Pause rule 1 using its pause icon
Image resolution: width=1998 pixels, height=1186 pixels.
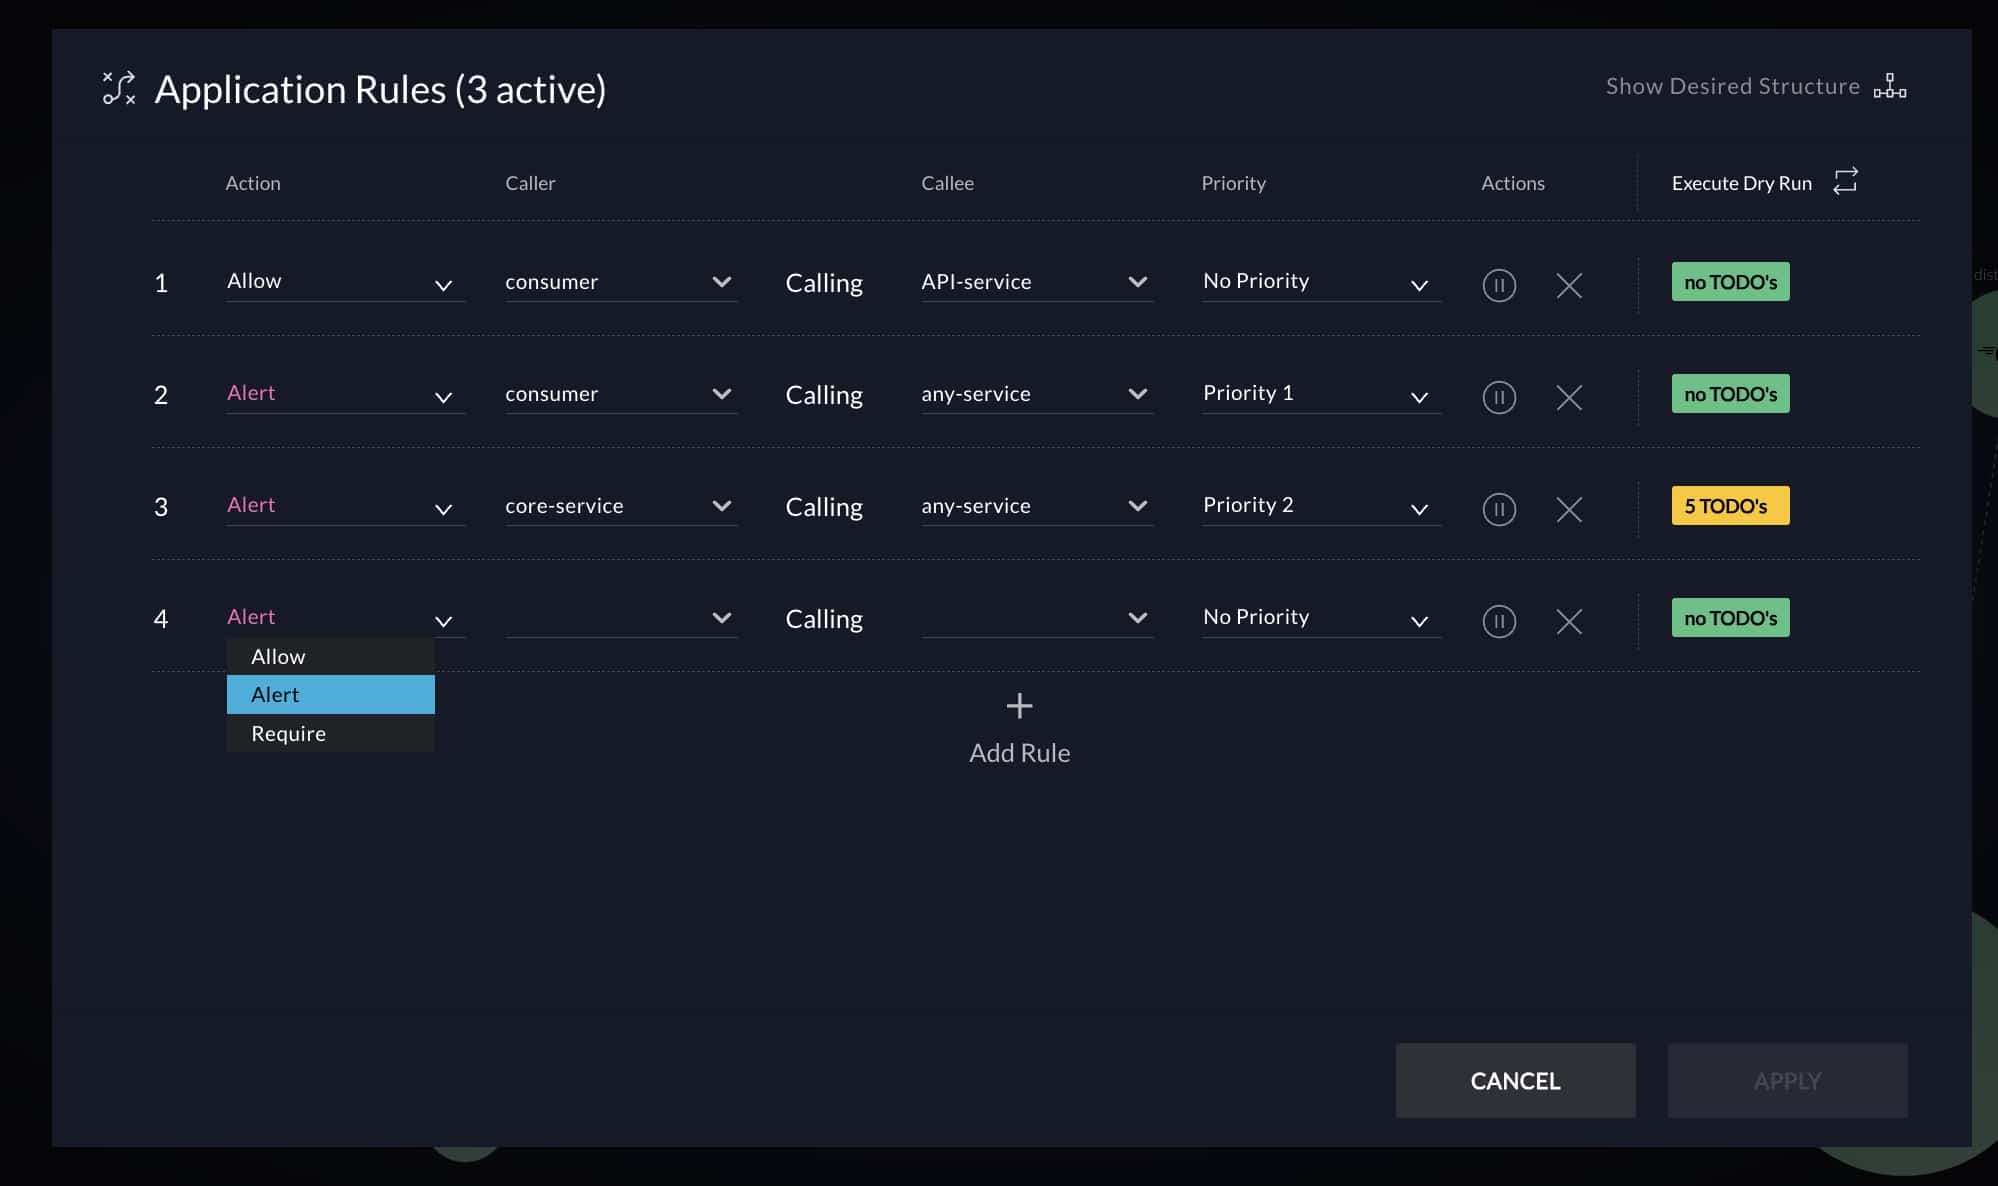coord(1499,285)
